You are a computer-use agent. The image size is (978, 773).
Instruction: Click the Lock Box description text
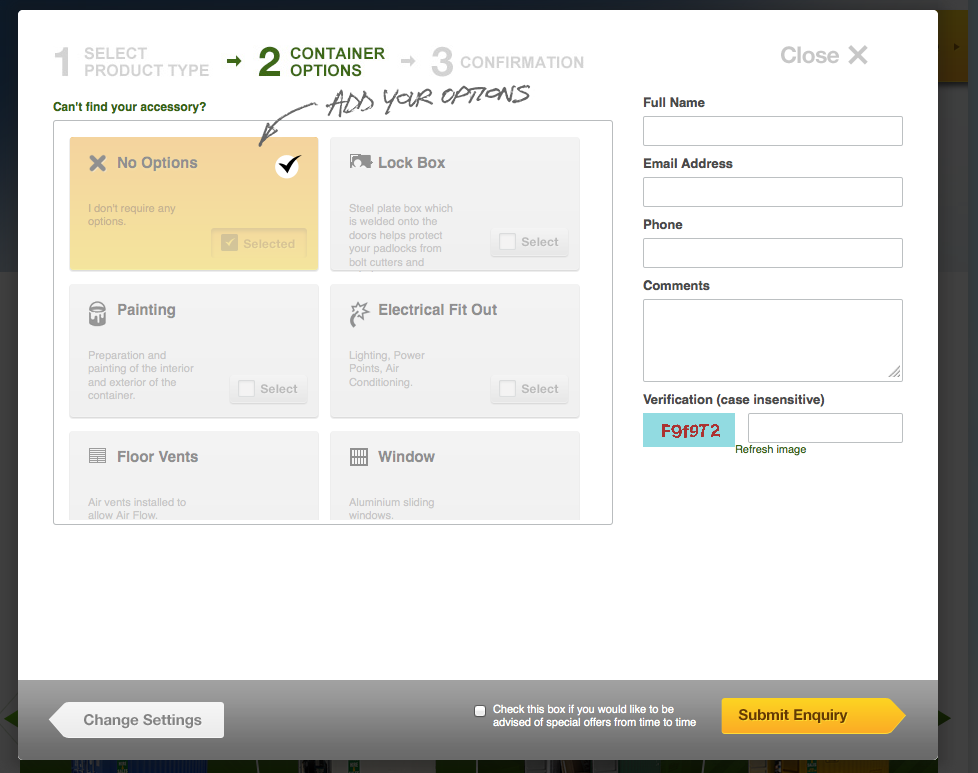pyautogui.click(x=401, y=235)
